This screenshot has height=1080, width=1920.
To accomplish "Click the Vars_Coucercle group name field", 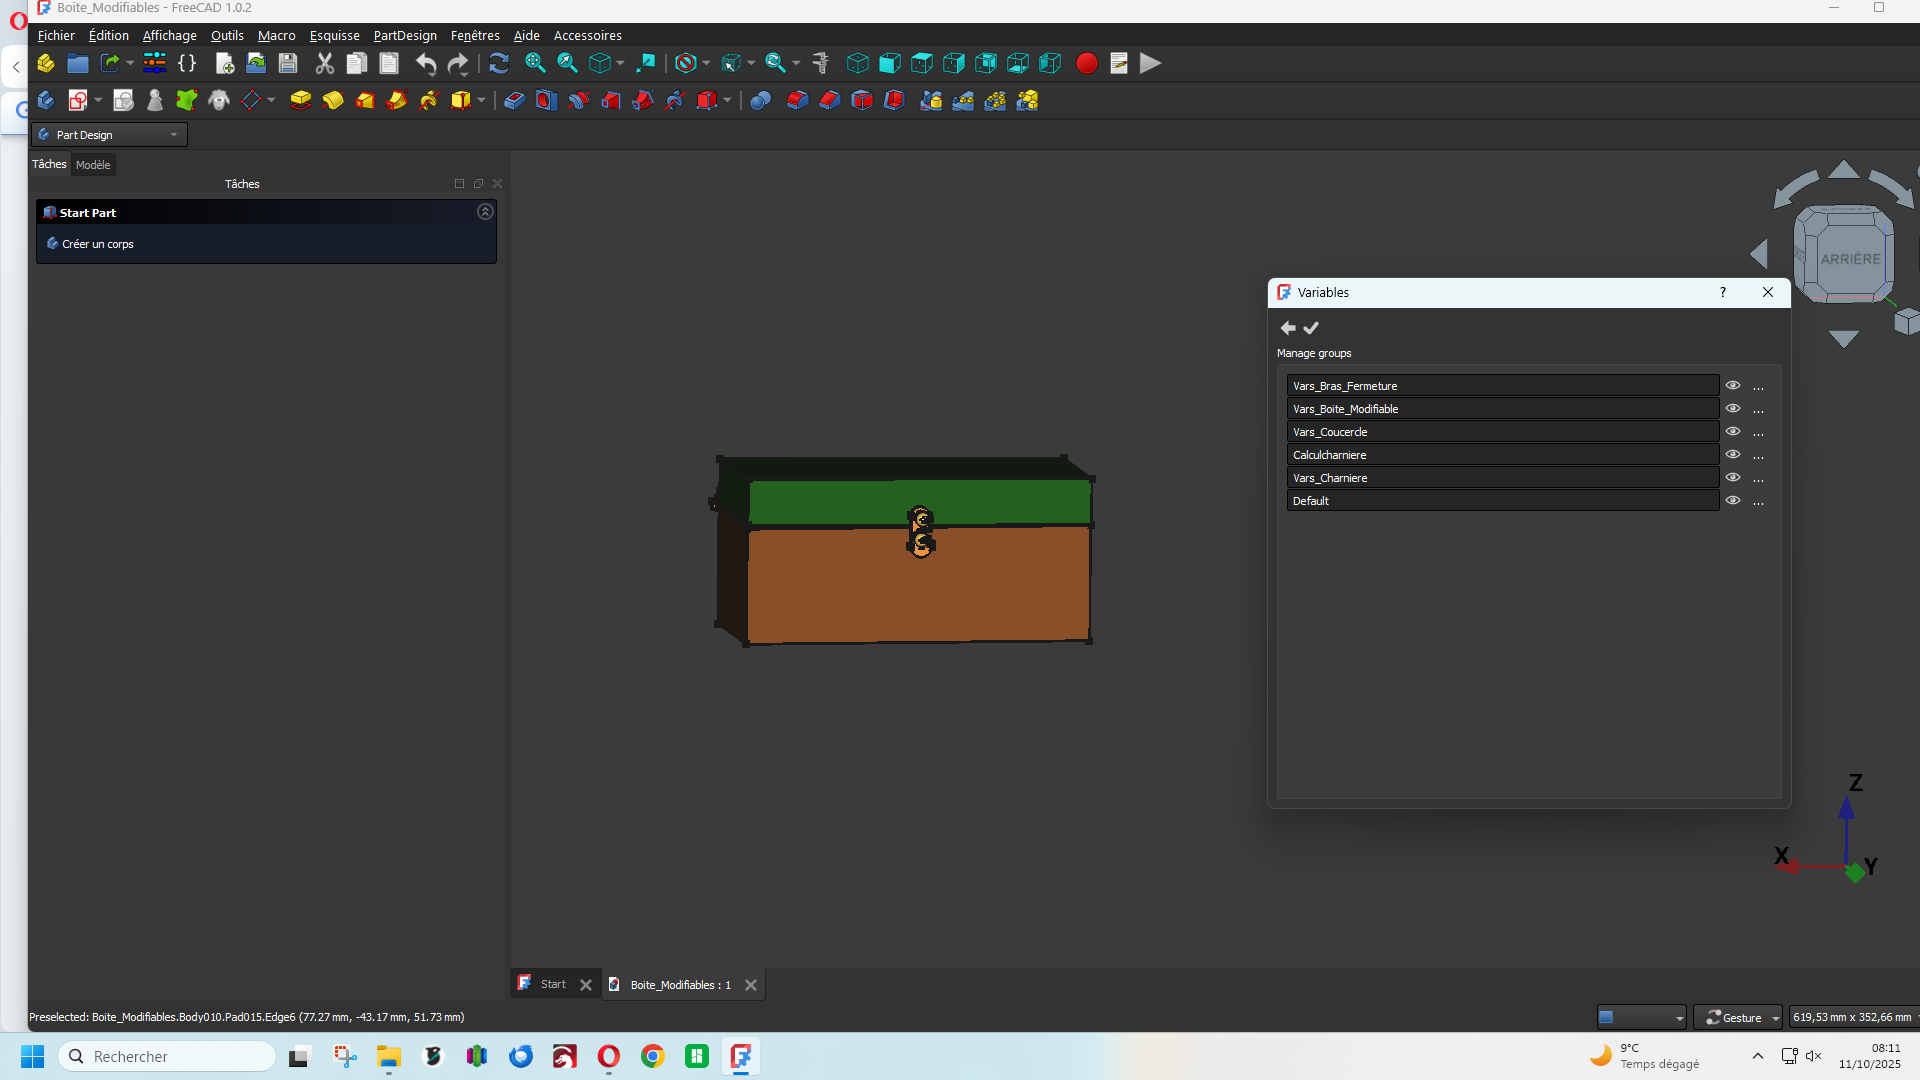I will [x=1502, y=432].
